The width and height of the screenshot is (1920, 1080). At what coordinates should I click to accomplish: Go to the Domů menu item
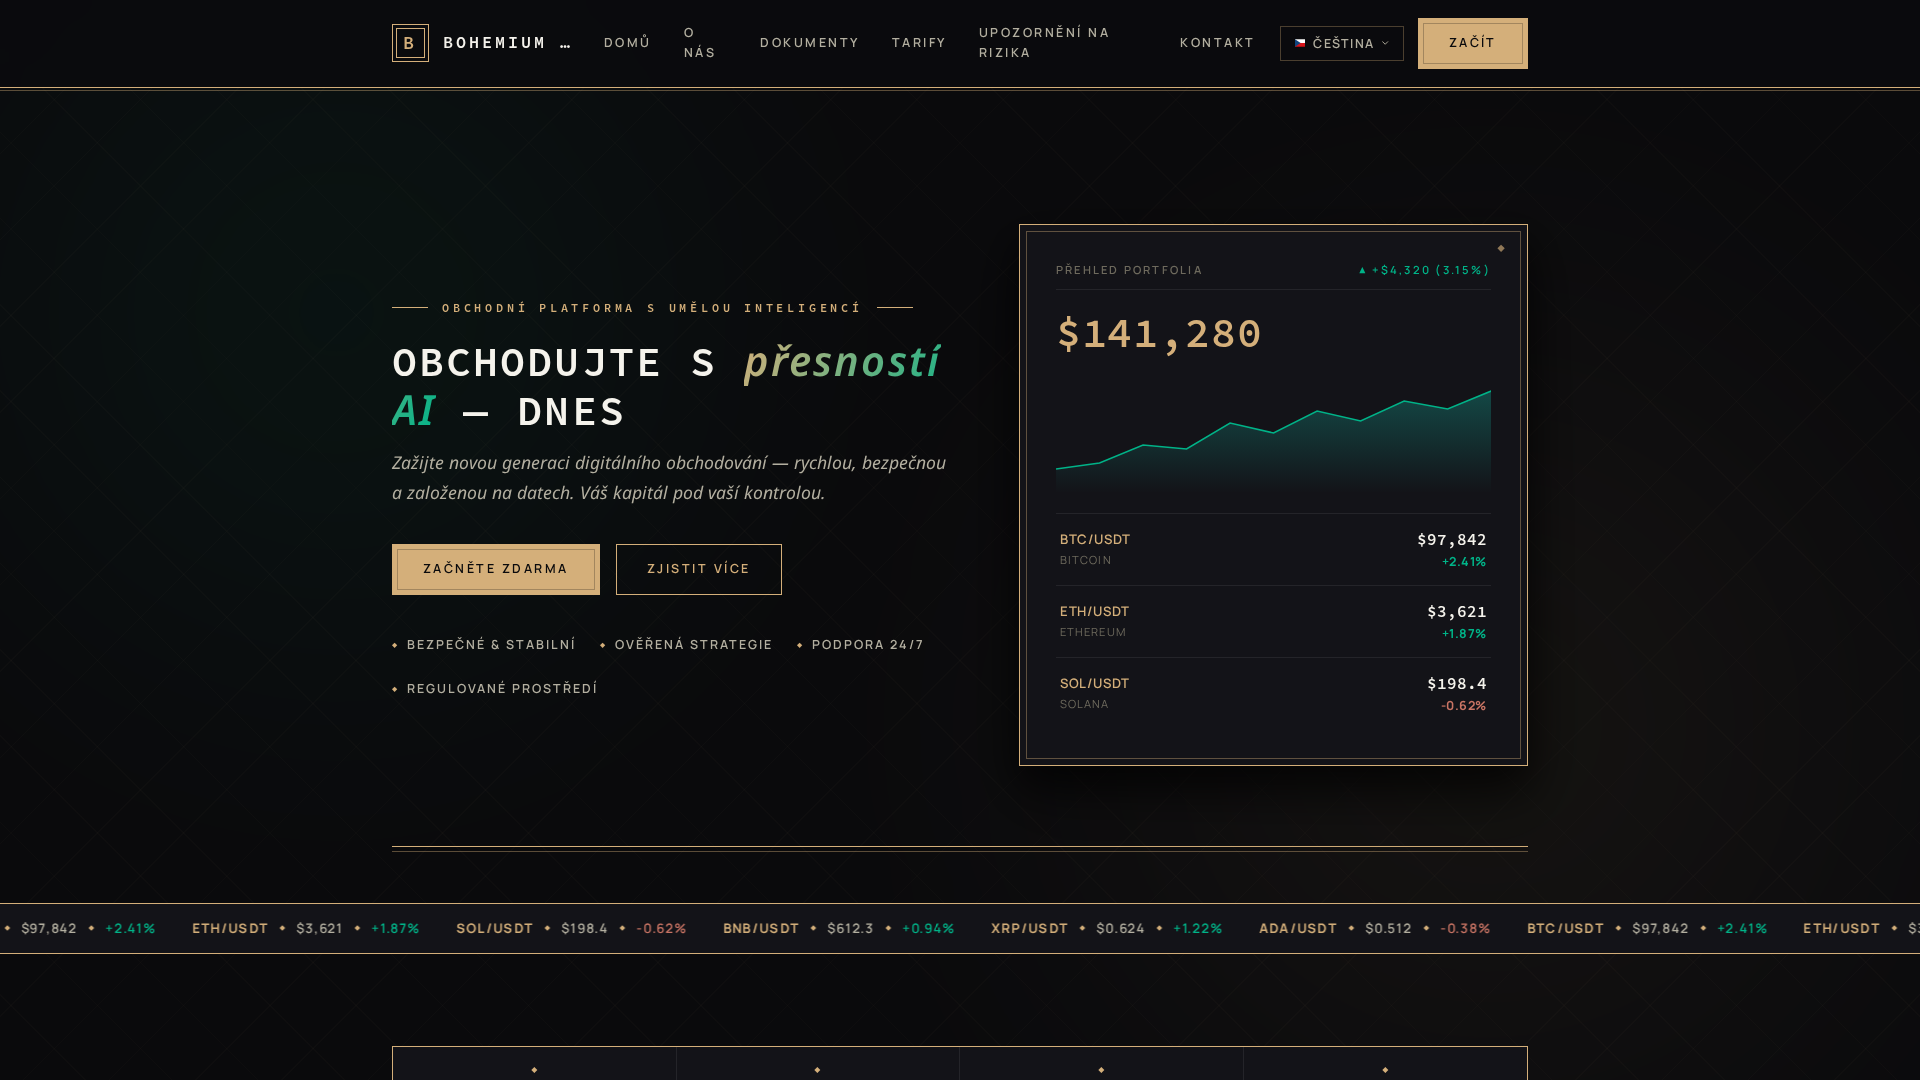pyautogui.click(x=627, y=43)
